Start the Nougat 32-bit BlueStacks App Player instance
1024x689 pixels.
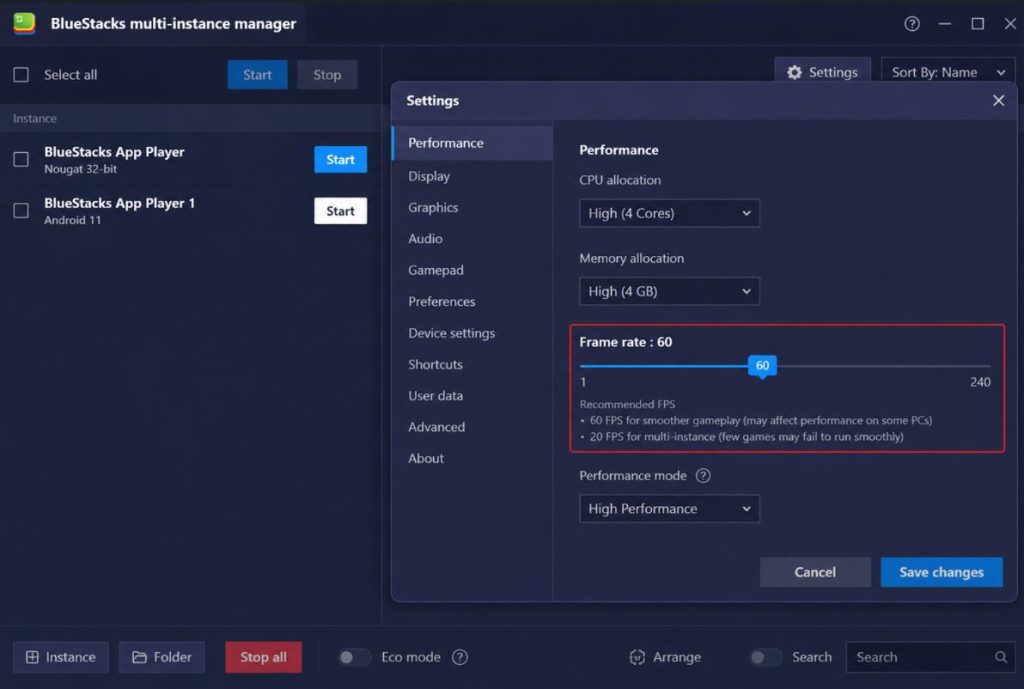[x=340, y=159]
